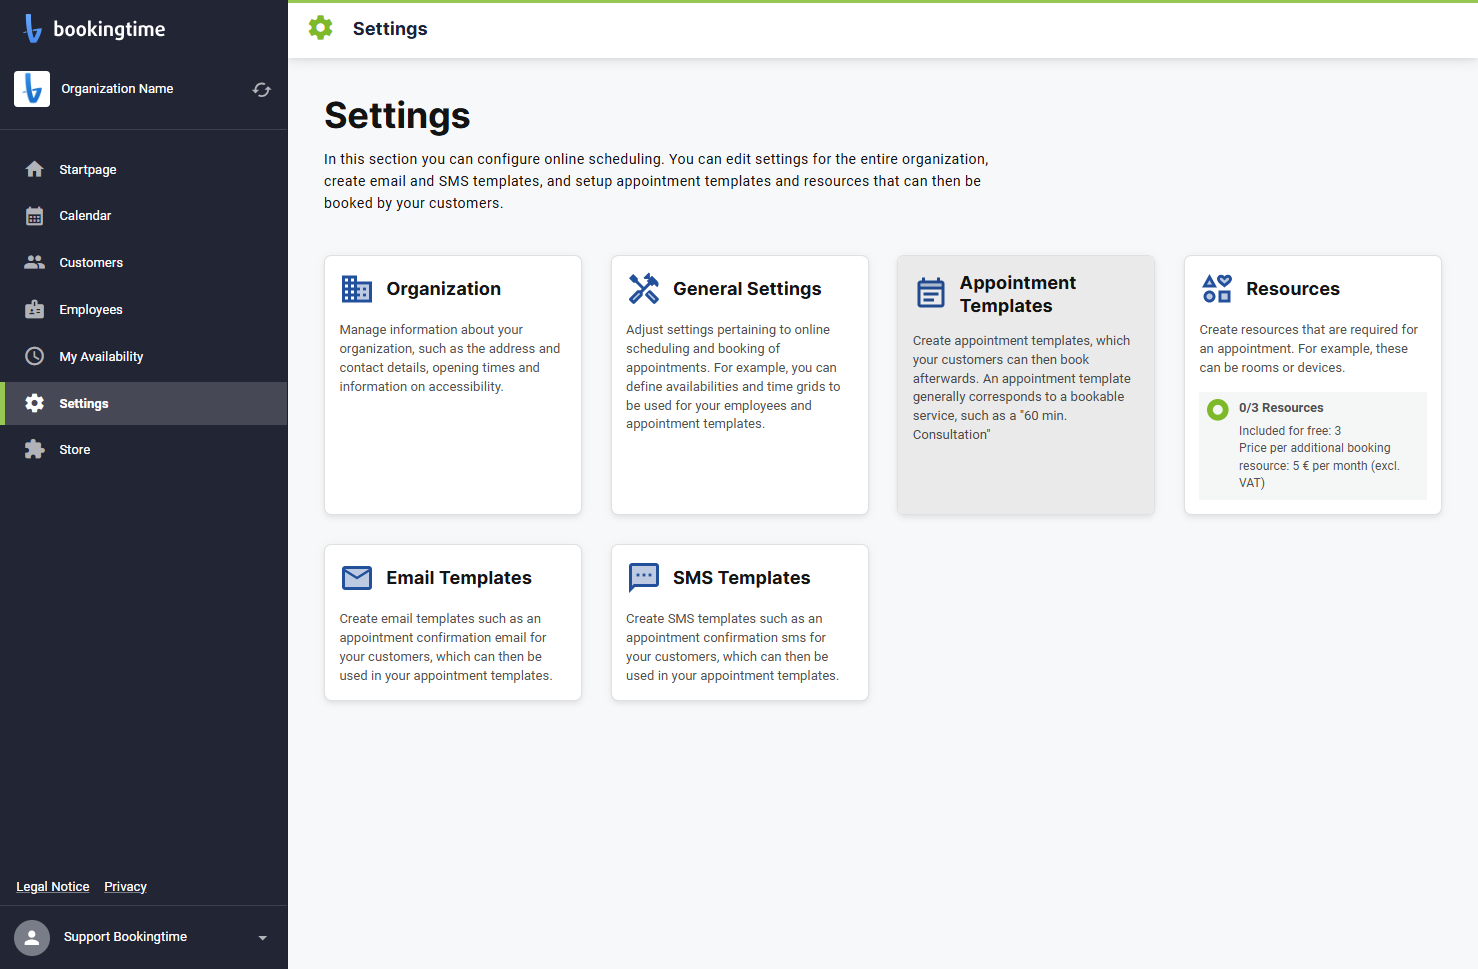This screenshot has width=1478, height=969.
Task: Click the organization avatar logo
Action: pos(32,89)
